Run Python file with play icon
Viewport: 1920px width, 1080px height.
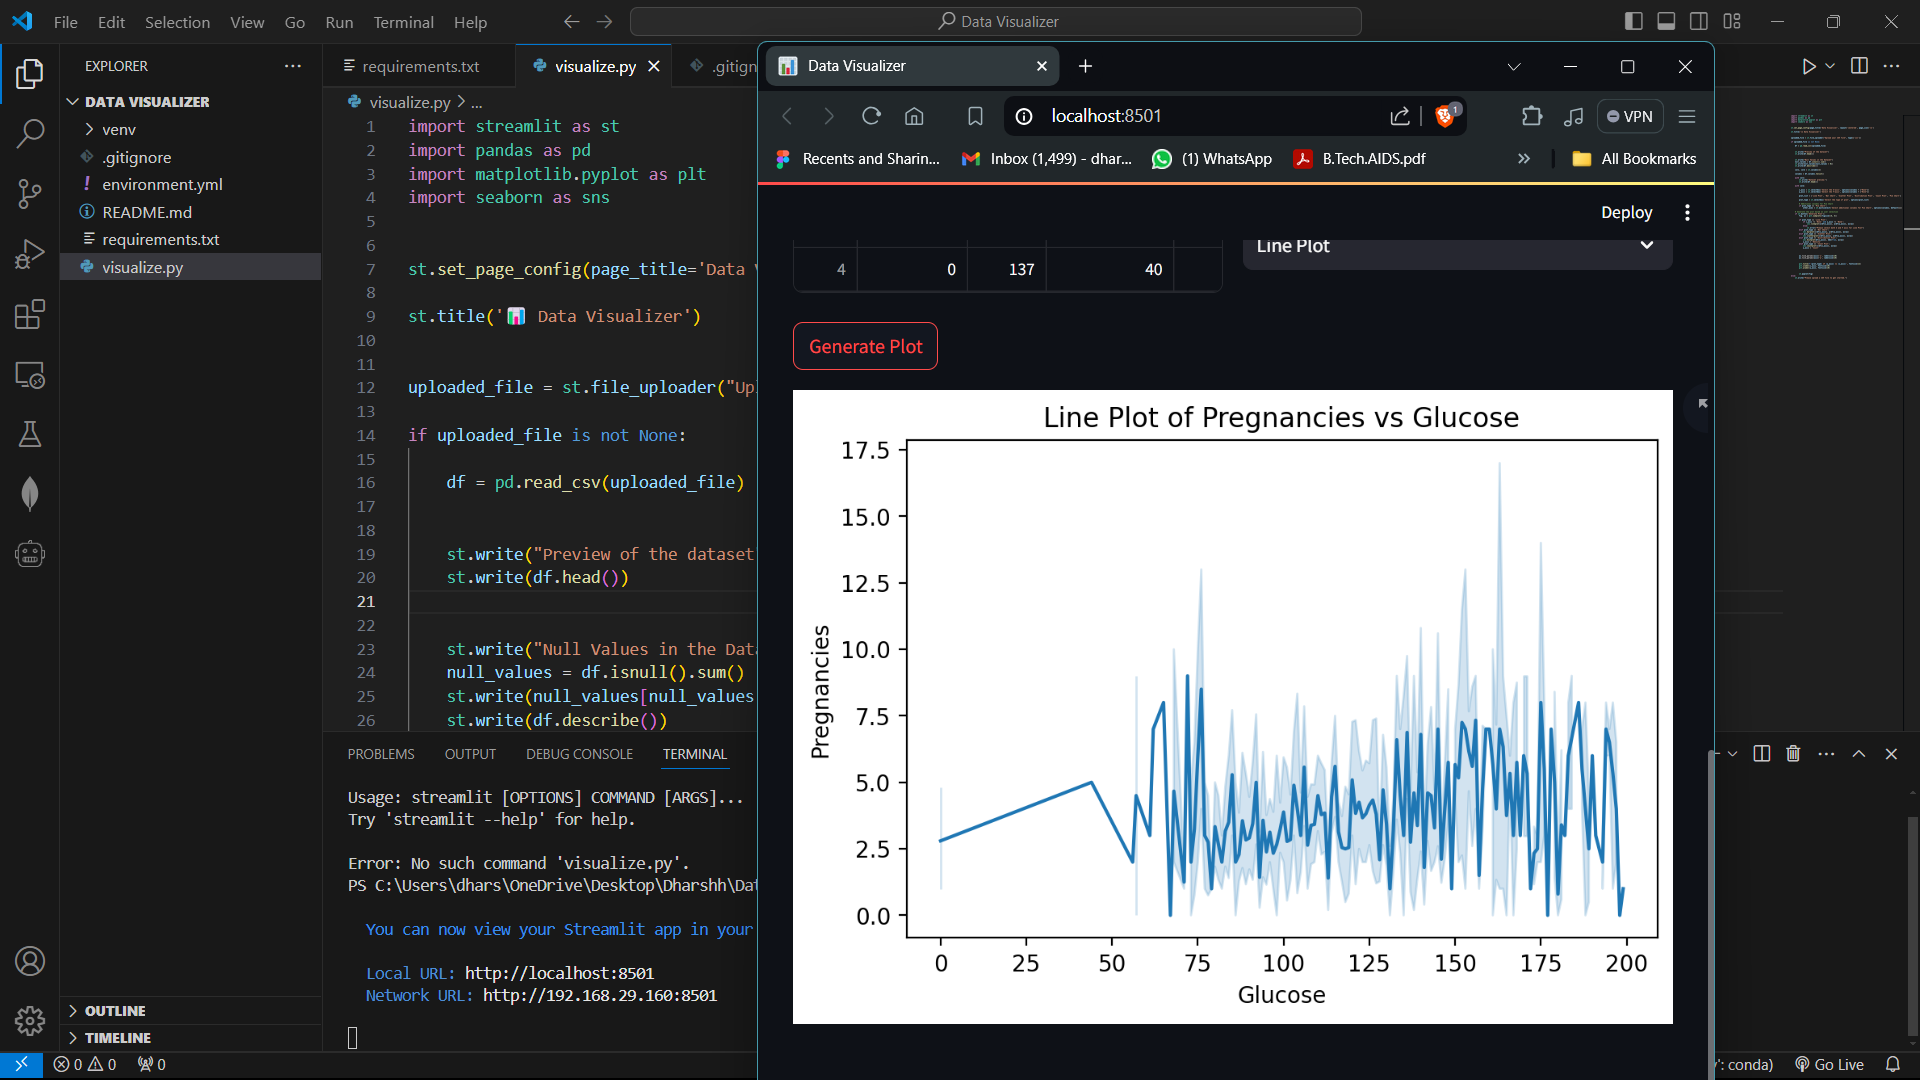[x=1808, y=66]
